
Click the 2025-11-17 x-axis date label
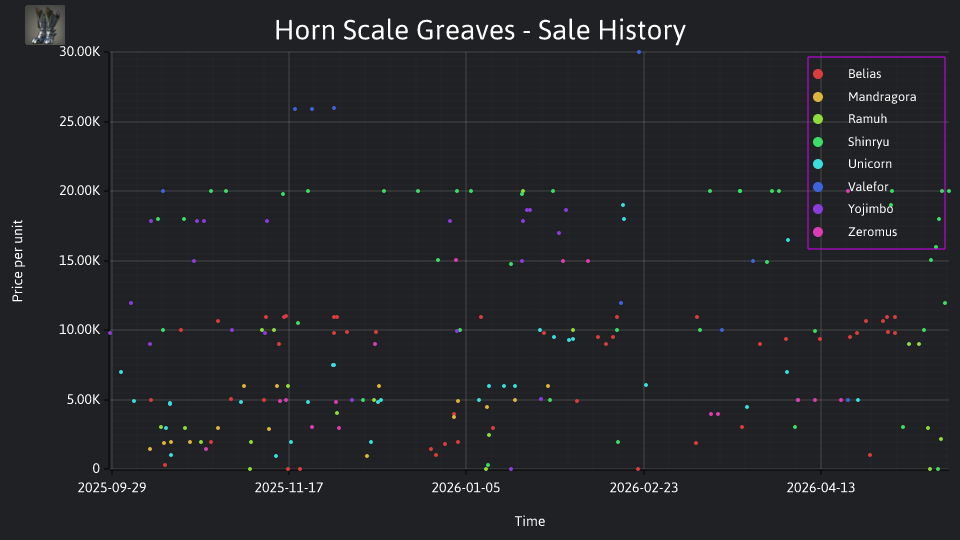click(x=288, y=488)
